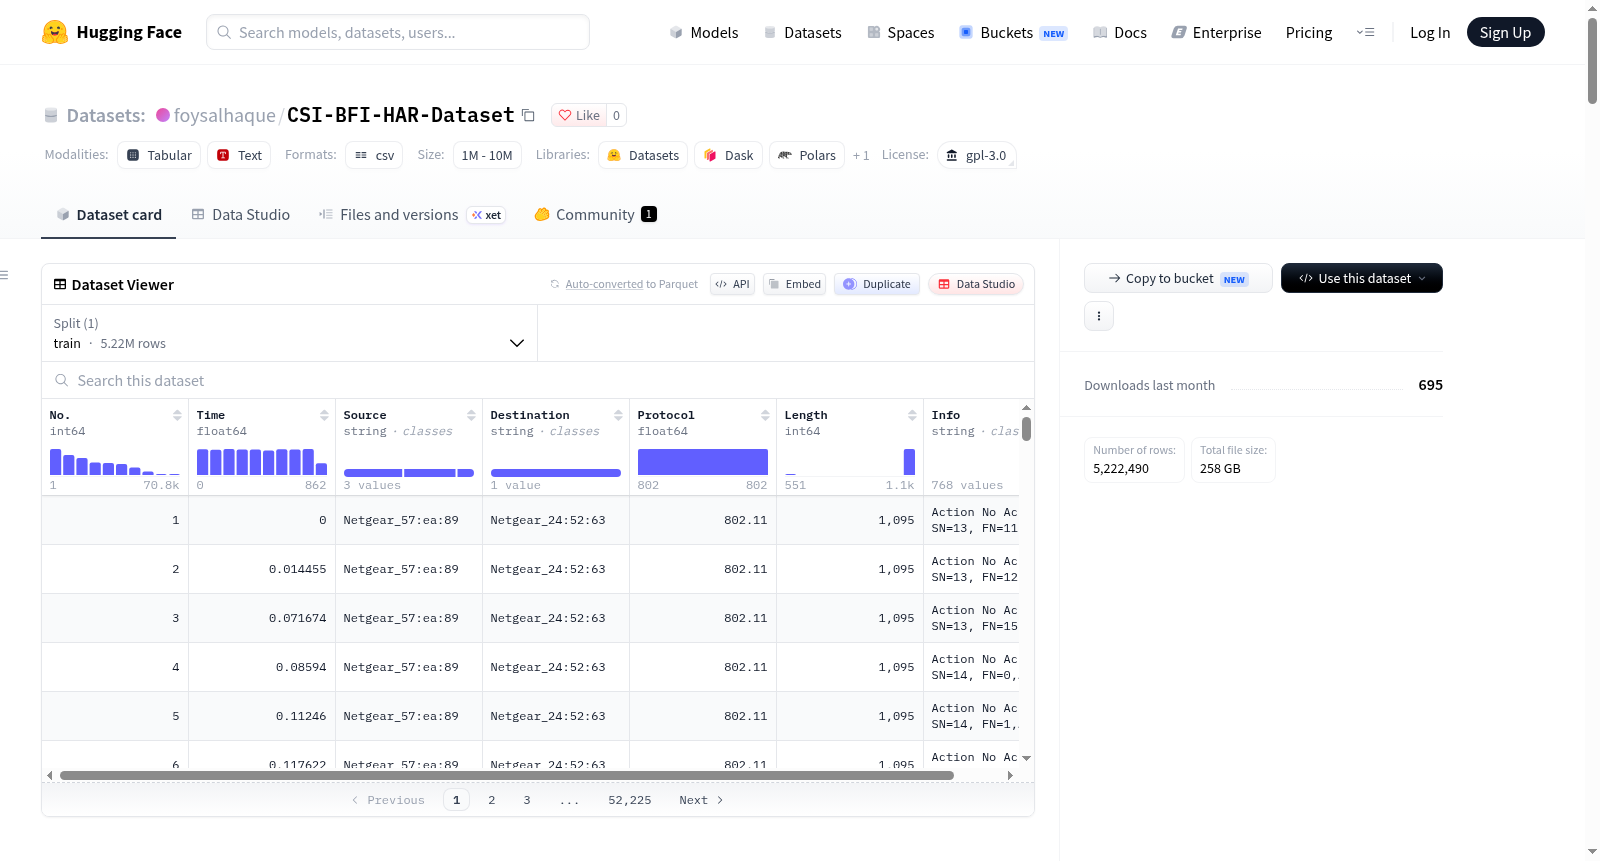This screenshot has height=861, width=1600.
Task: Open the foysalhaque profile link
Action: coord(224,116)
